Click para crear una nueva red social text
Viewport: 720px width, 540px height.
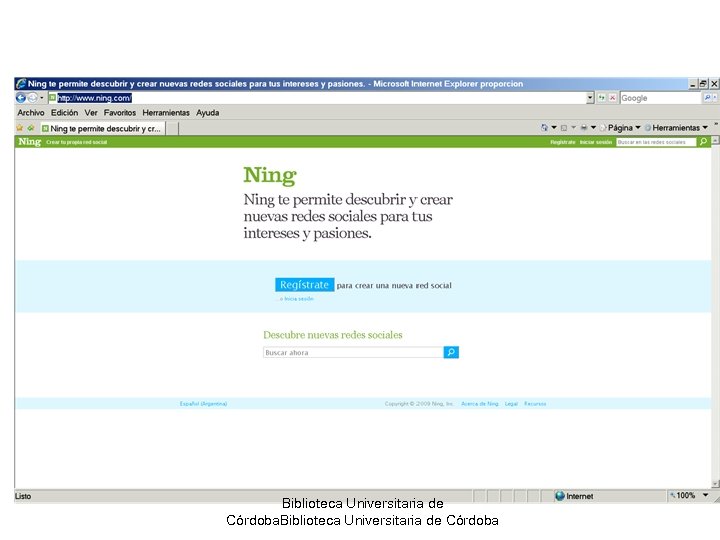point(394,285)
